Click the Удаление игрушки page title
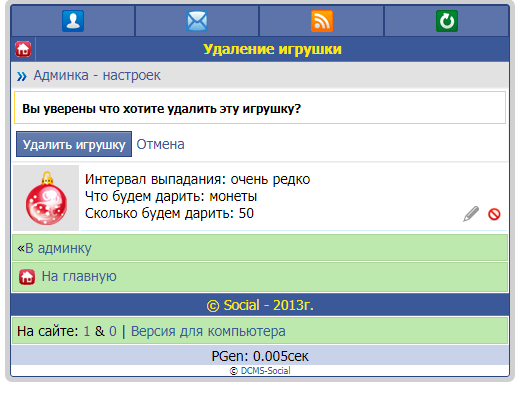 point(272,49)
